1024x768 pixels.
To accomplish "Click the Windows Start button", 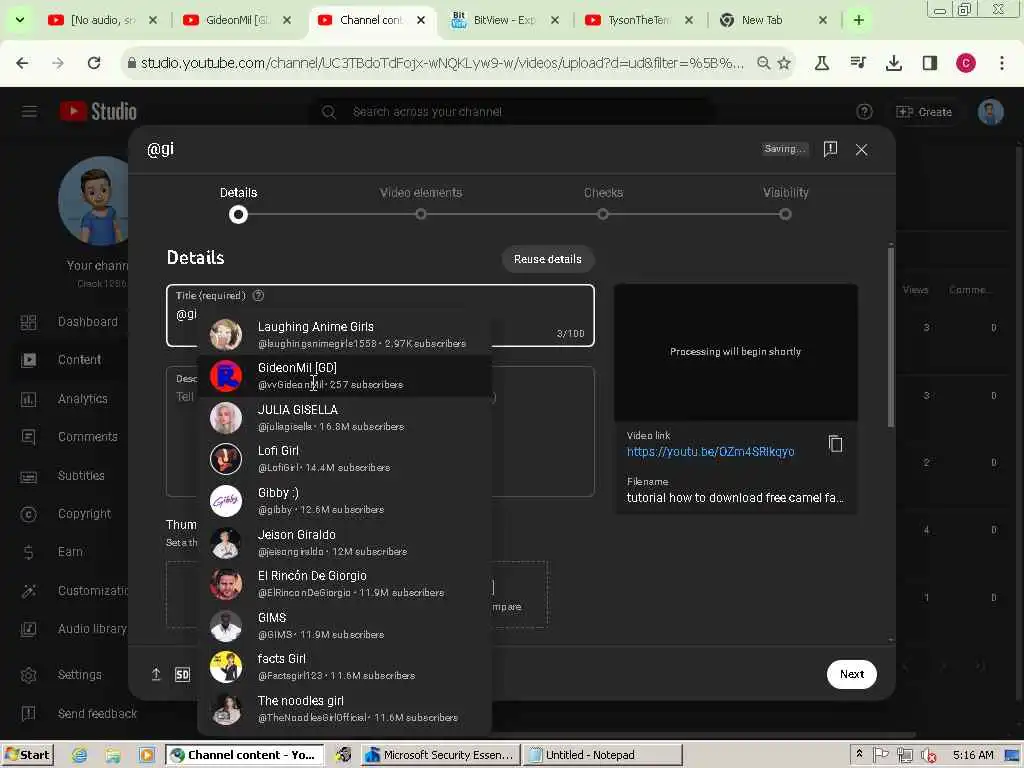I will point(27,755).
